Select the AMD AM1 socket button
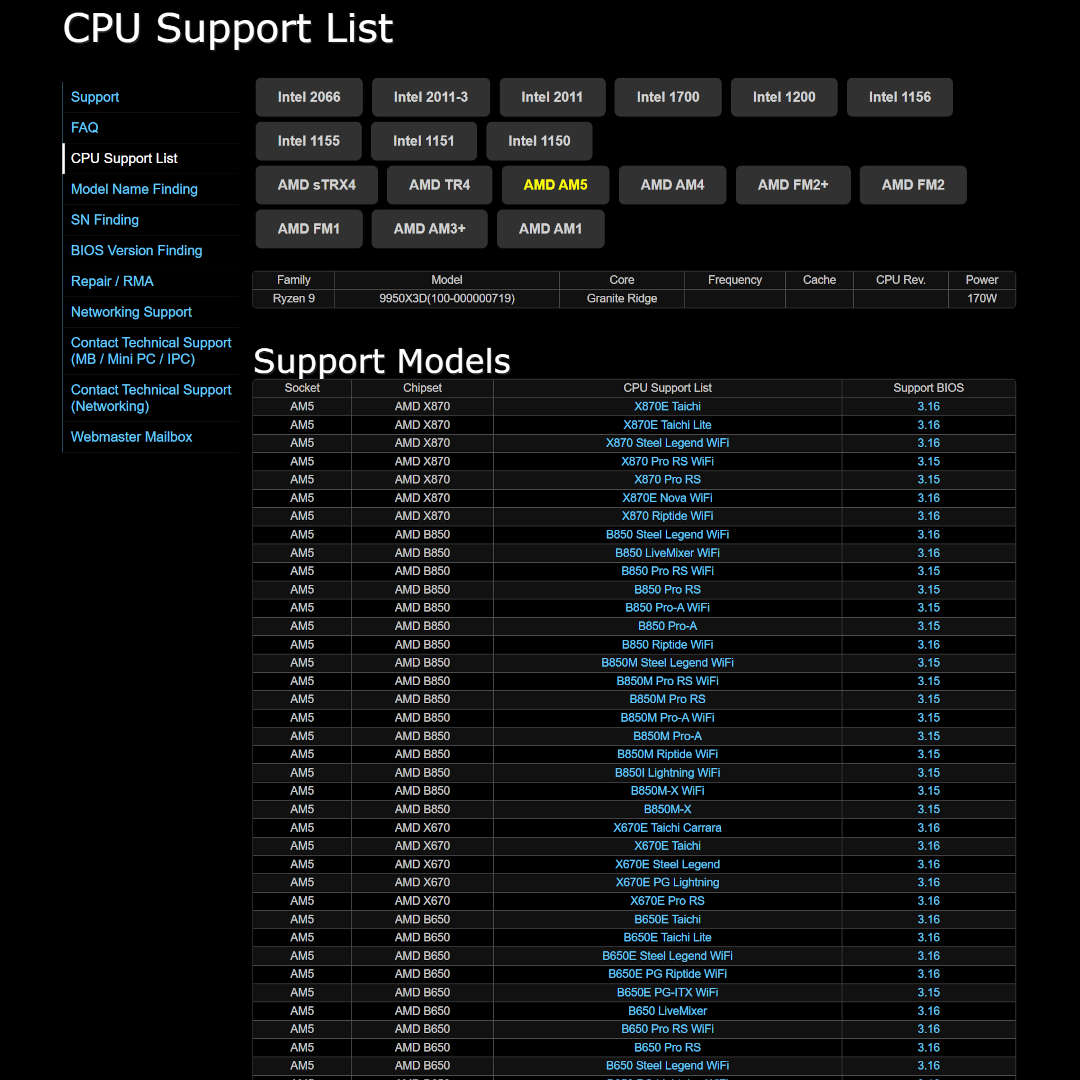The image size is (1080, 1080). 550,229
